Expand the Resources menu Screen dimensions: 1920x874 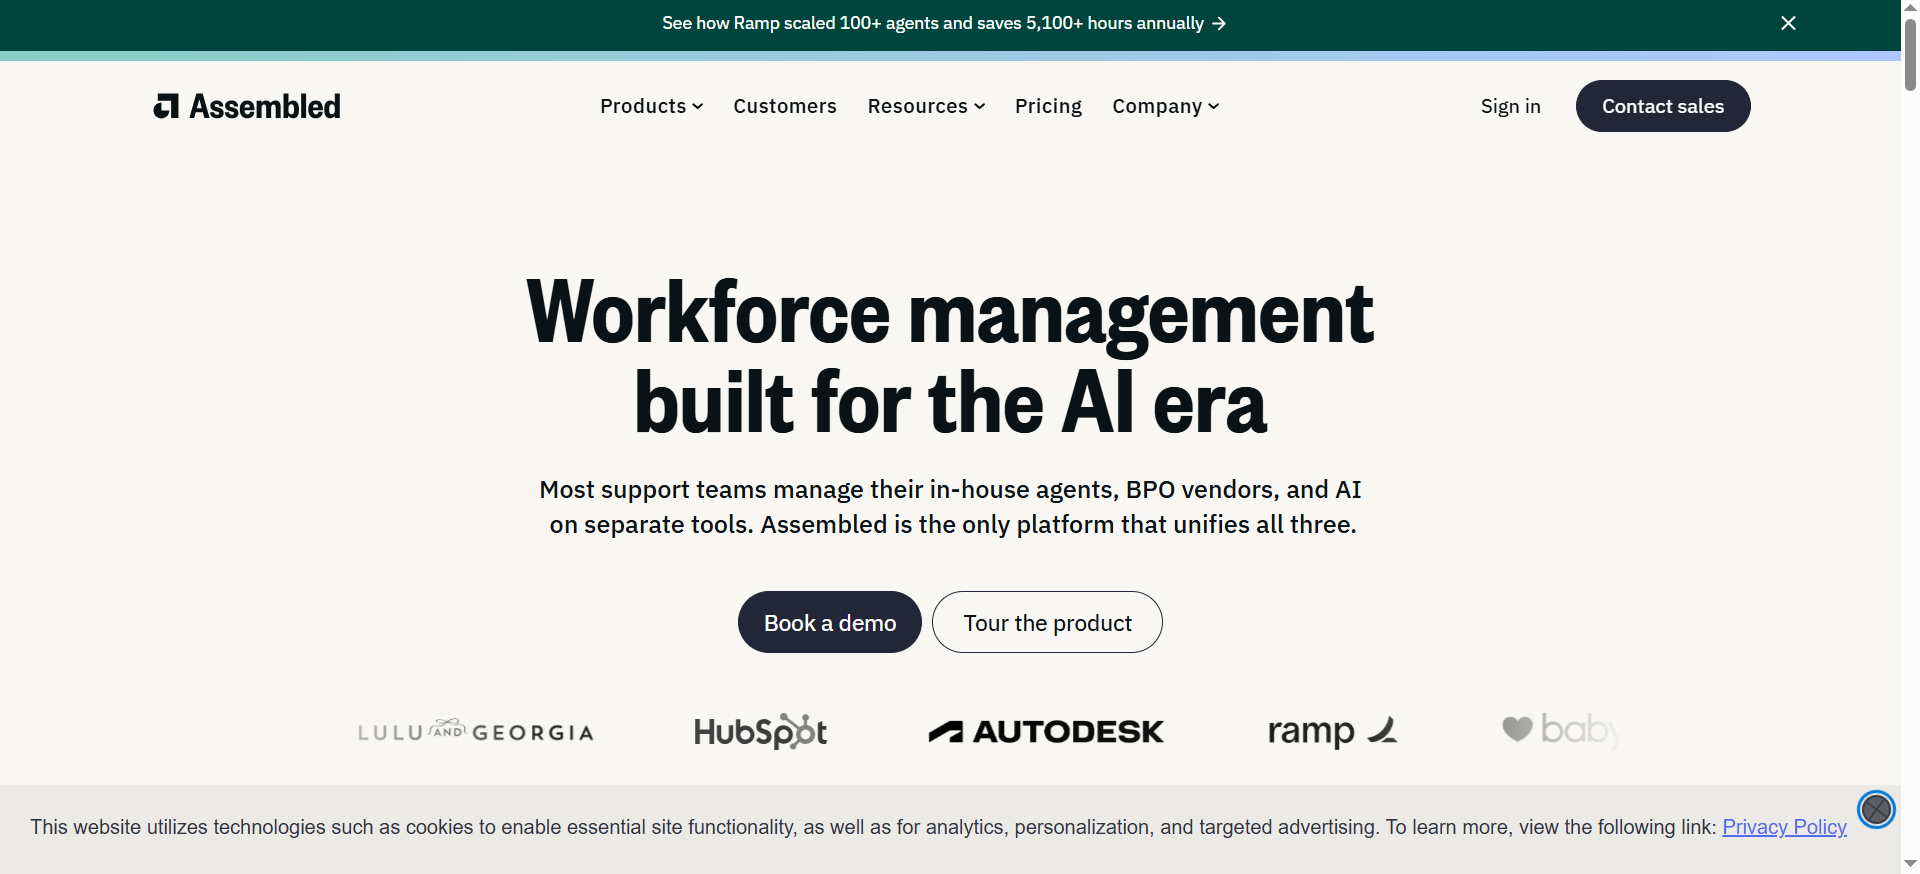(x=926, y=106)
